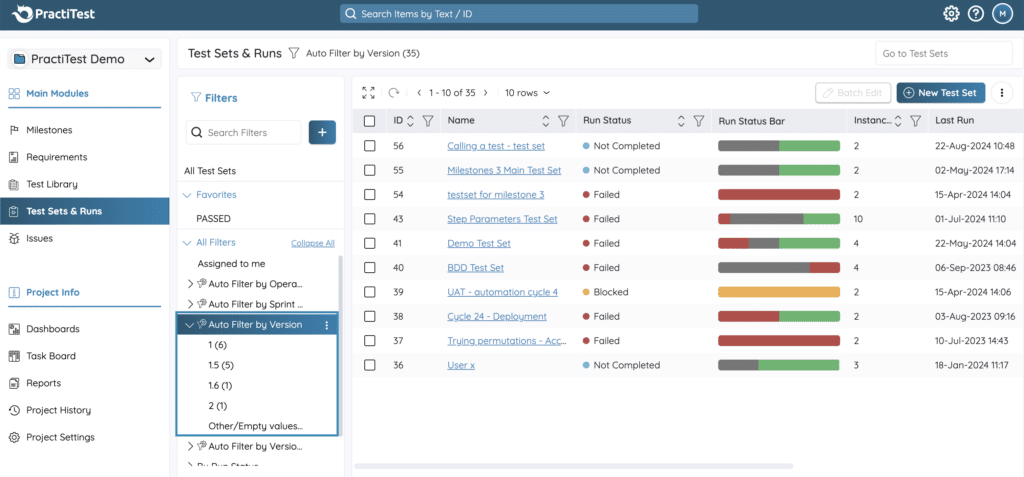
Task: Click the New Test Set button
Action: point(940,93)
